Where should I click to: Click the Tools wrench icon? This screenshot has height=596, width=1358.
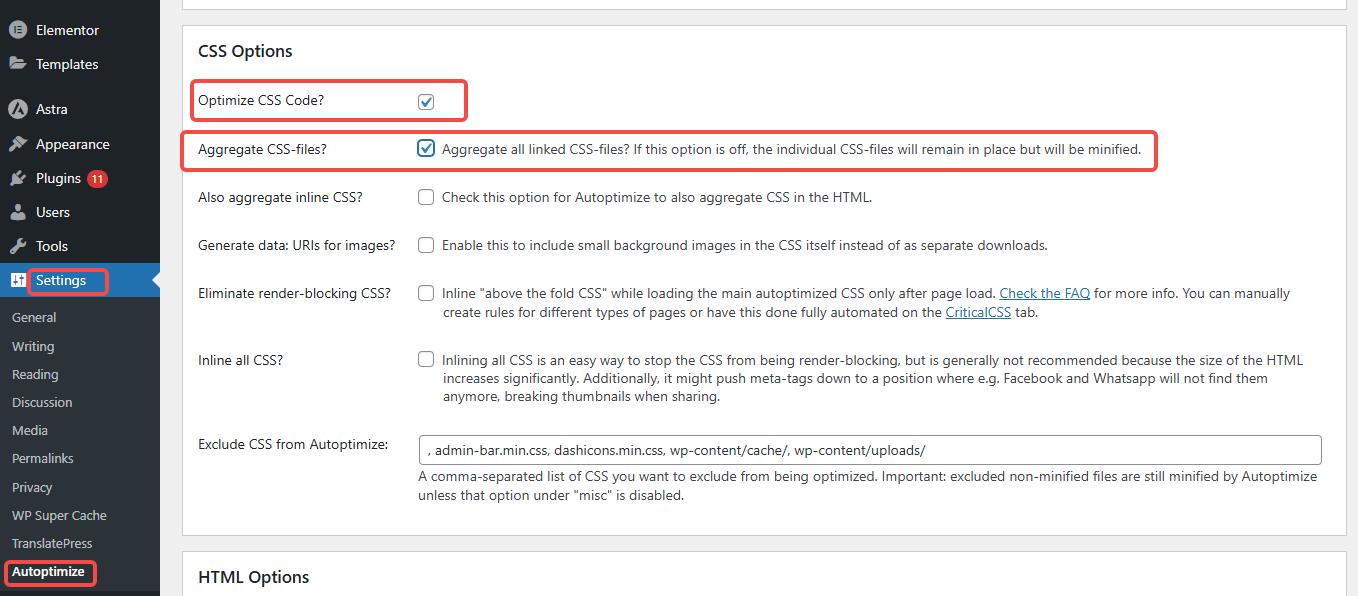point(17,246)
